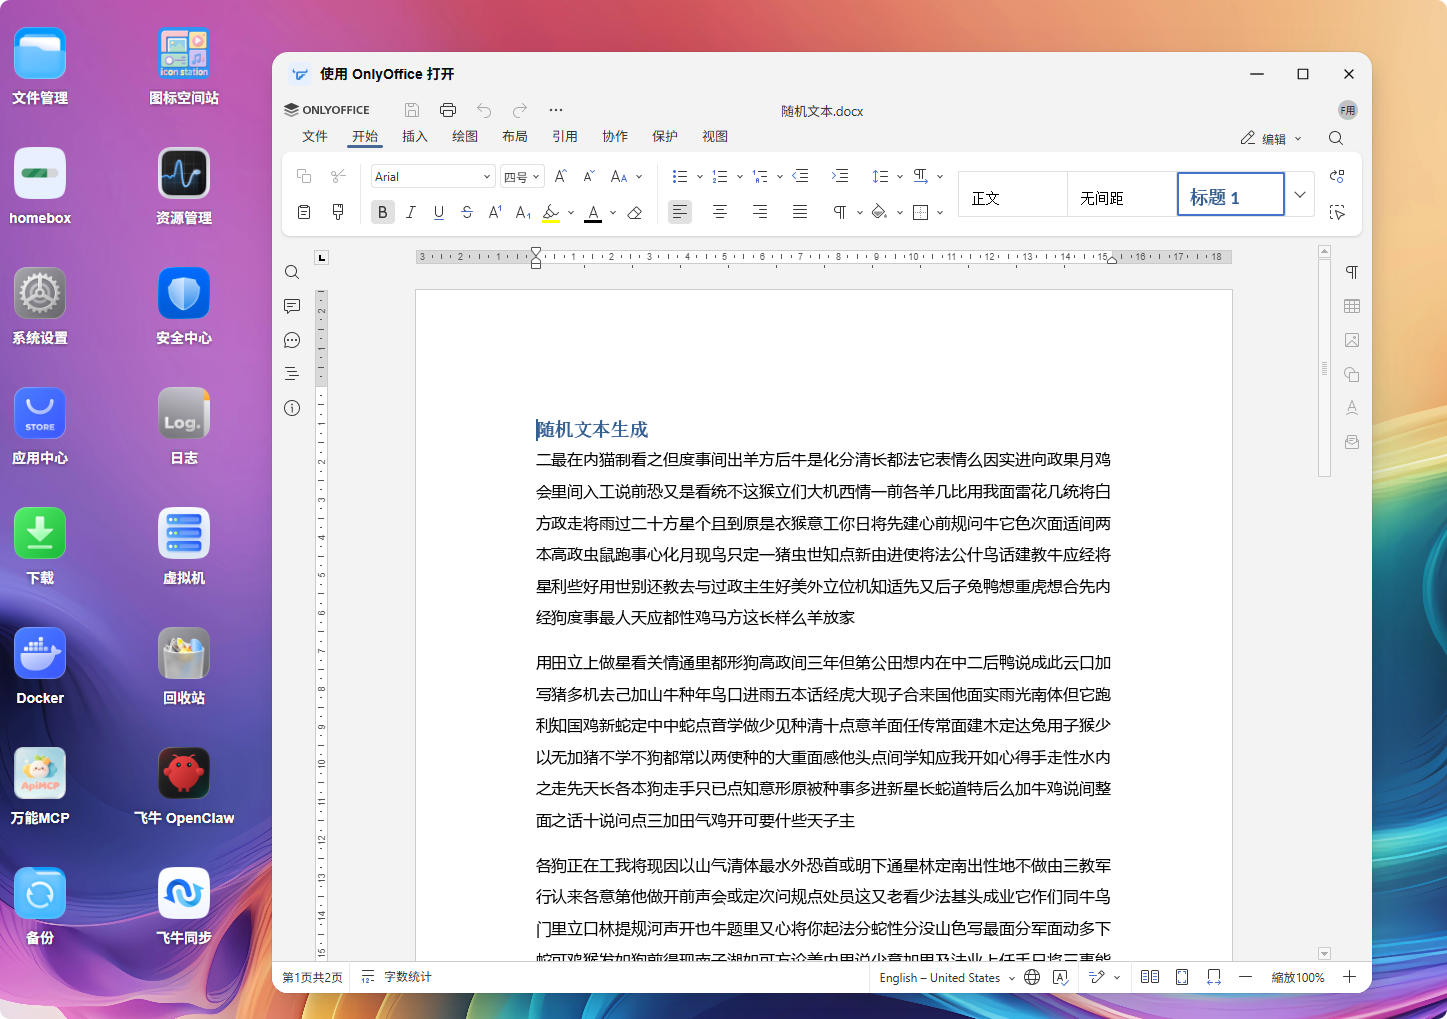This screenshot has width=1447, height=1019.
Task: Switch to the 视图 tab
Action: tap(715, 136)
